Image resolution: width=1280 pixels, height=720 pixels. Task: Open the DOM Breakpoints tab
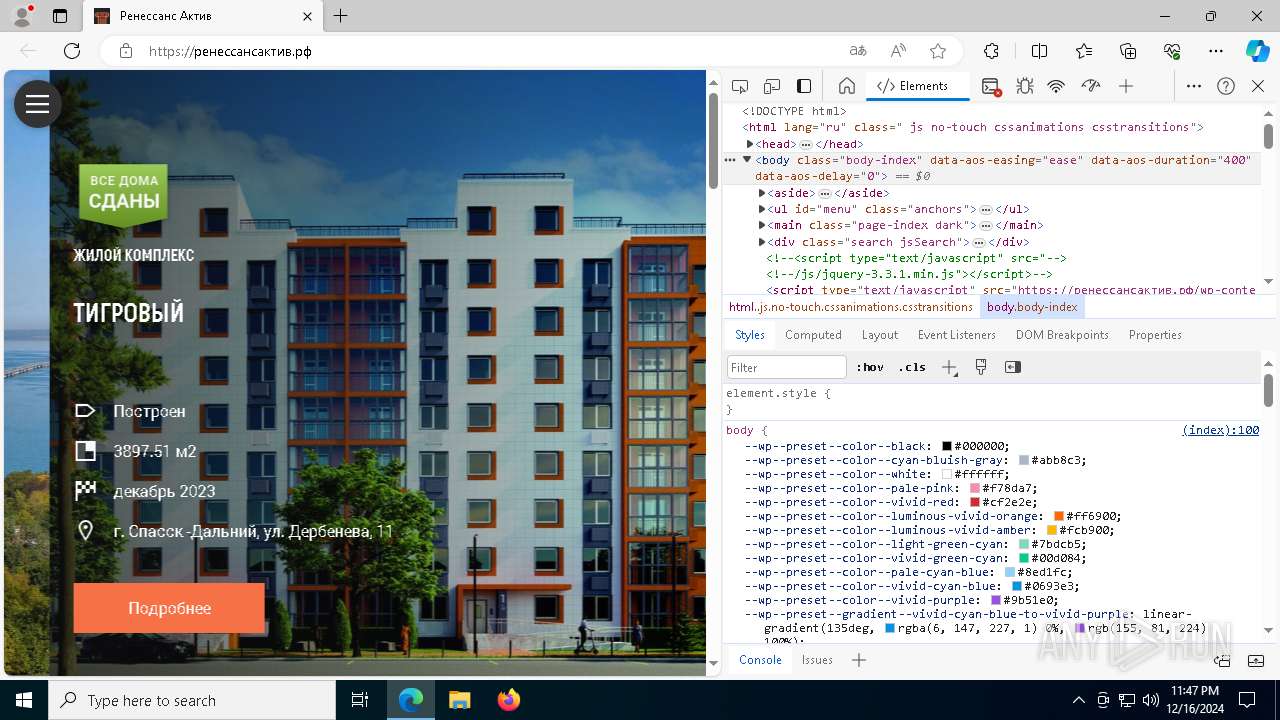click(1062, 335)
